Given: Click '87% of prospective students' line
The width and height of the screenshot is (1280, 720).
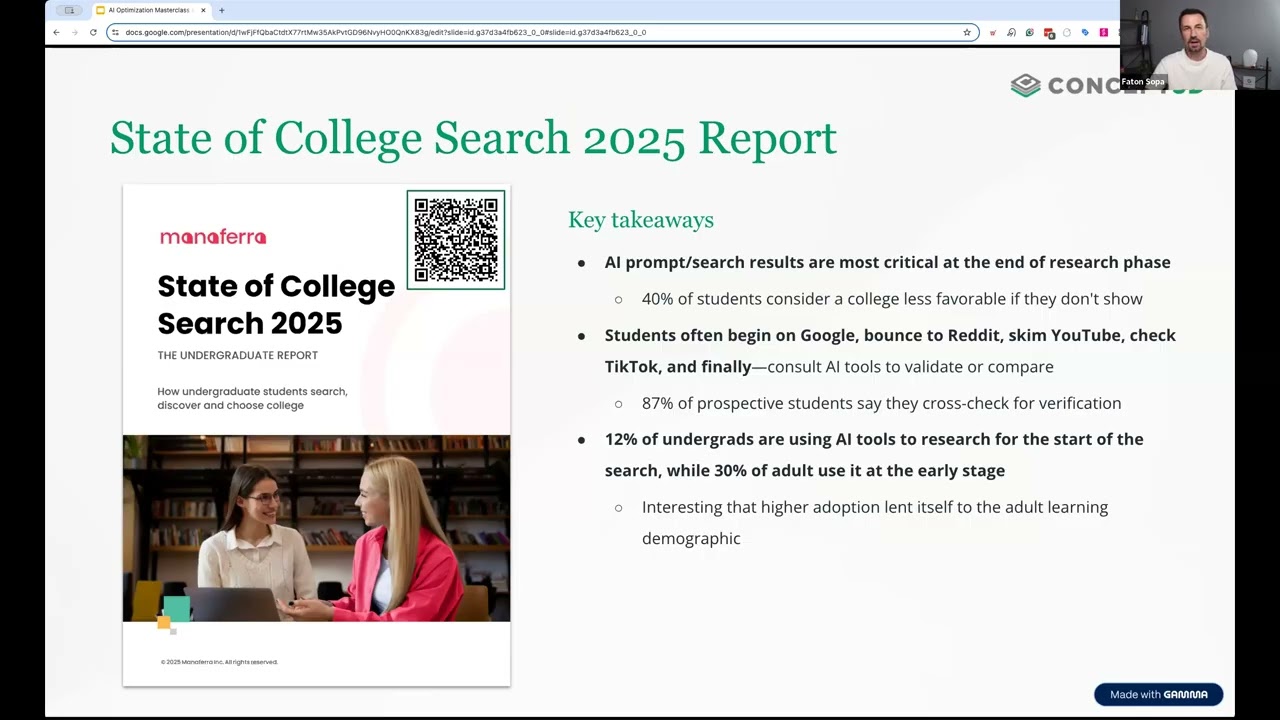Looking at the screenshot, I should click(x=881, y=403).
